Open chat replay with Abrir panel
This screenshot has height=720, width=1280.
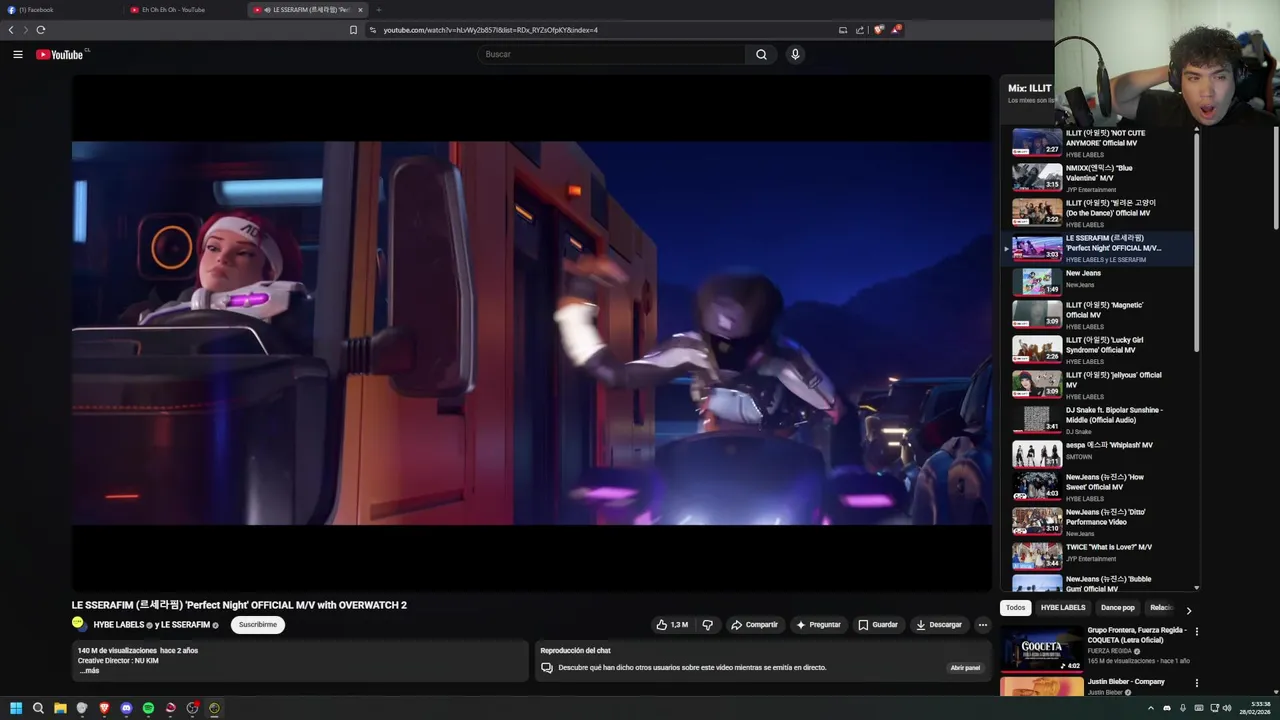point(965,667)
